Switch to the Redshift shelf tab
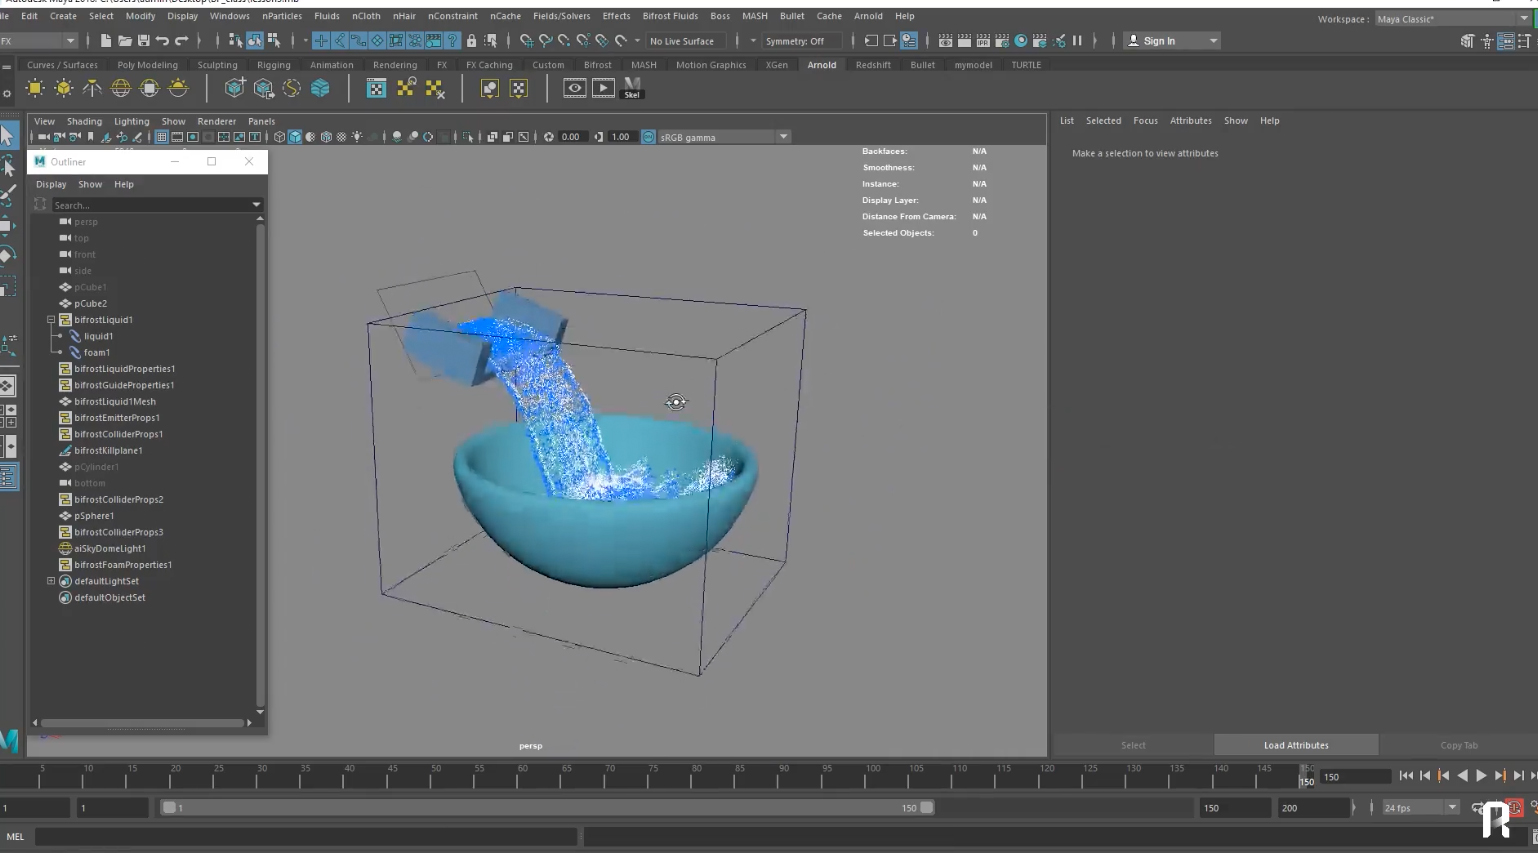The height and width of the screenshot is (853, 1538). tap(872, 65)
